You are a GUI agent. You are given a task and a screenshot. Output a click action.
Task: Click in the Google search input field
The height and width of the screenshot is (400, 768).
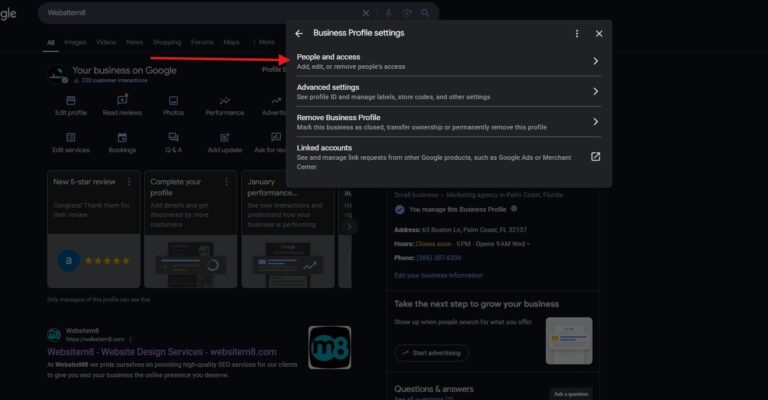tap(200, 13)
